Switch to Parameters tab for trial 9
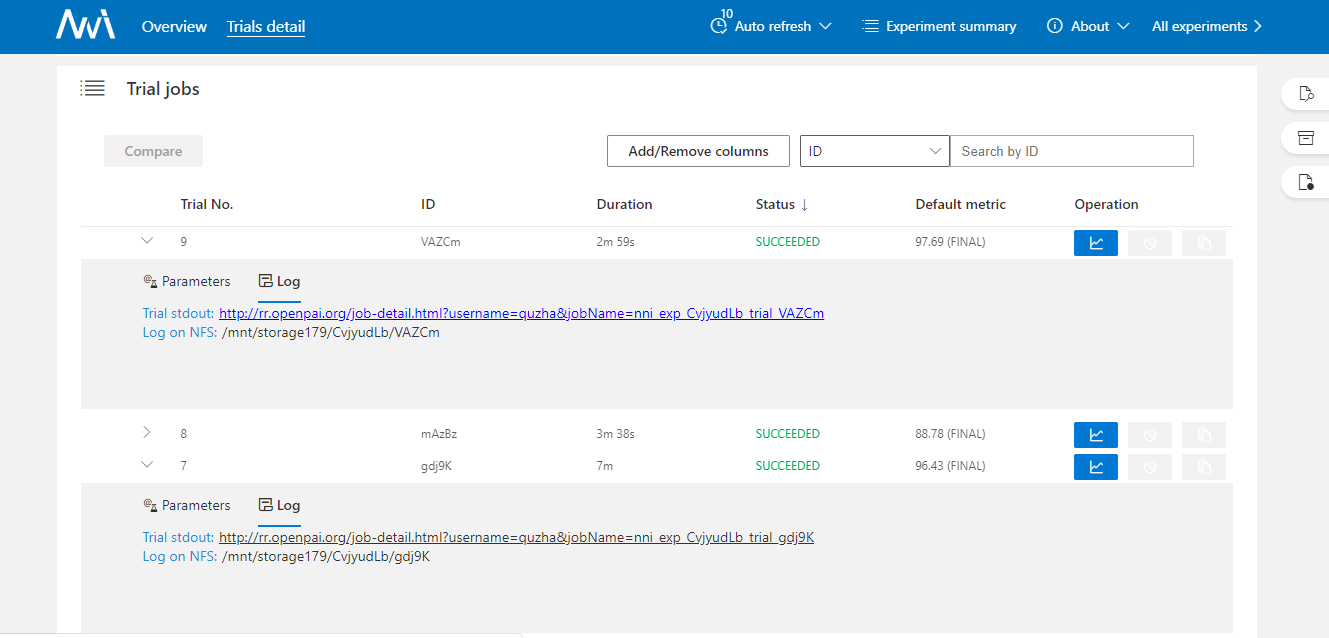 (x=187, y=282)
